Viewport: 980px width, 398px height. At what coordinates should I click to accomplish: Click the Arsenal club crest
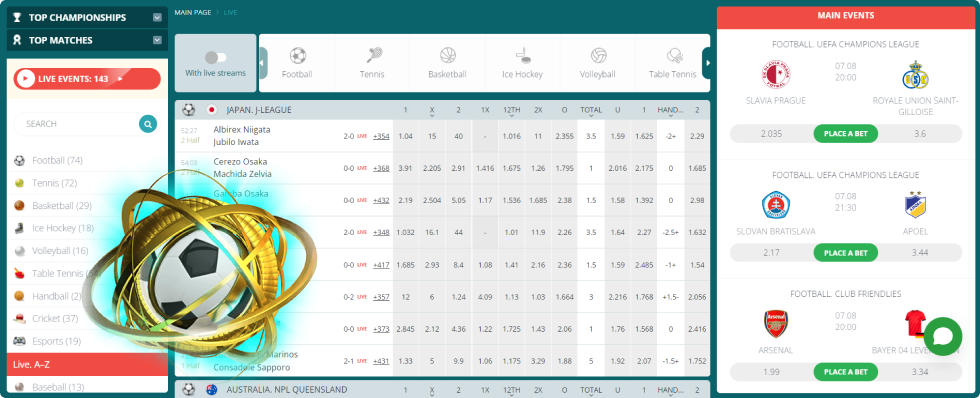(776, 324)
